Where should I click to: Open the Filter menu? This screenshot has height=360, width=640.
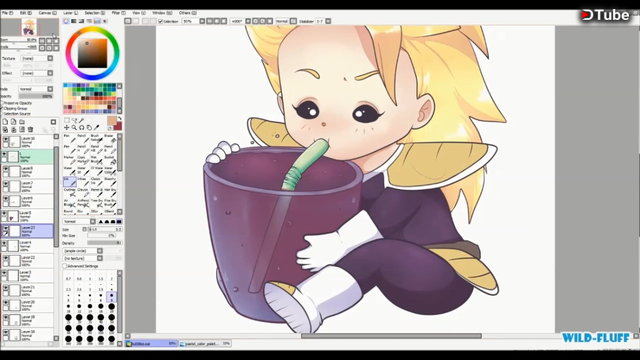[119, 13]
